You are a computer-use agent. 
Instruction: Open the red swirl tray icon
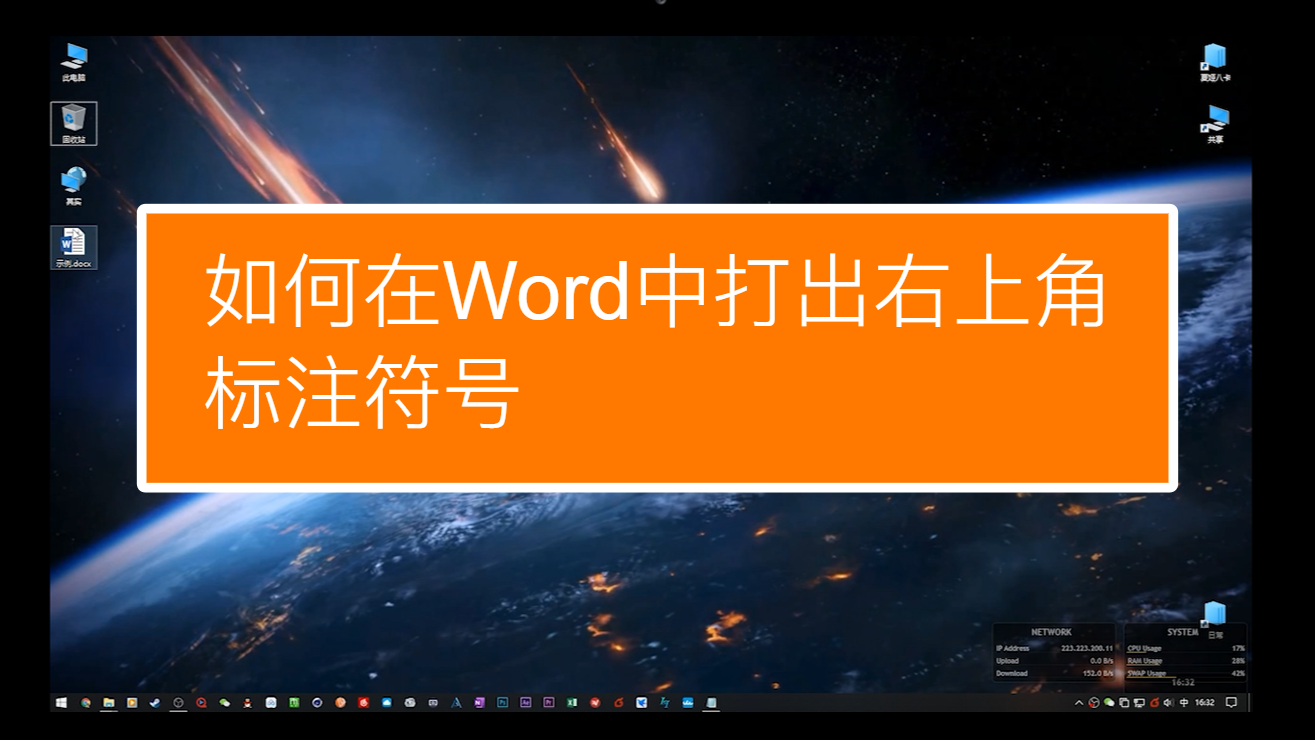coord(1154,703)
